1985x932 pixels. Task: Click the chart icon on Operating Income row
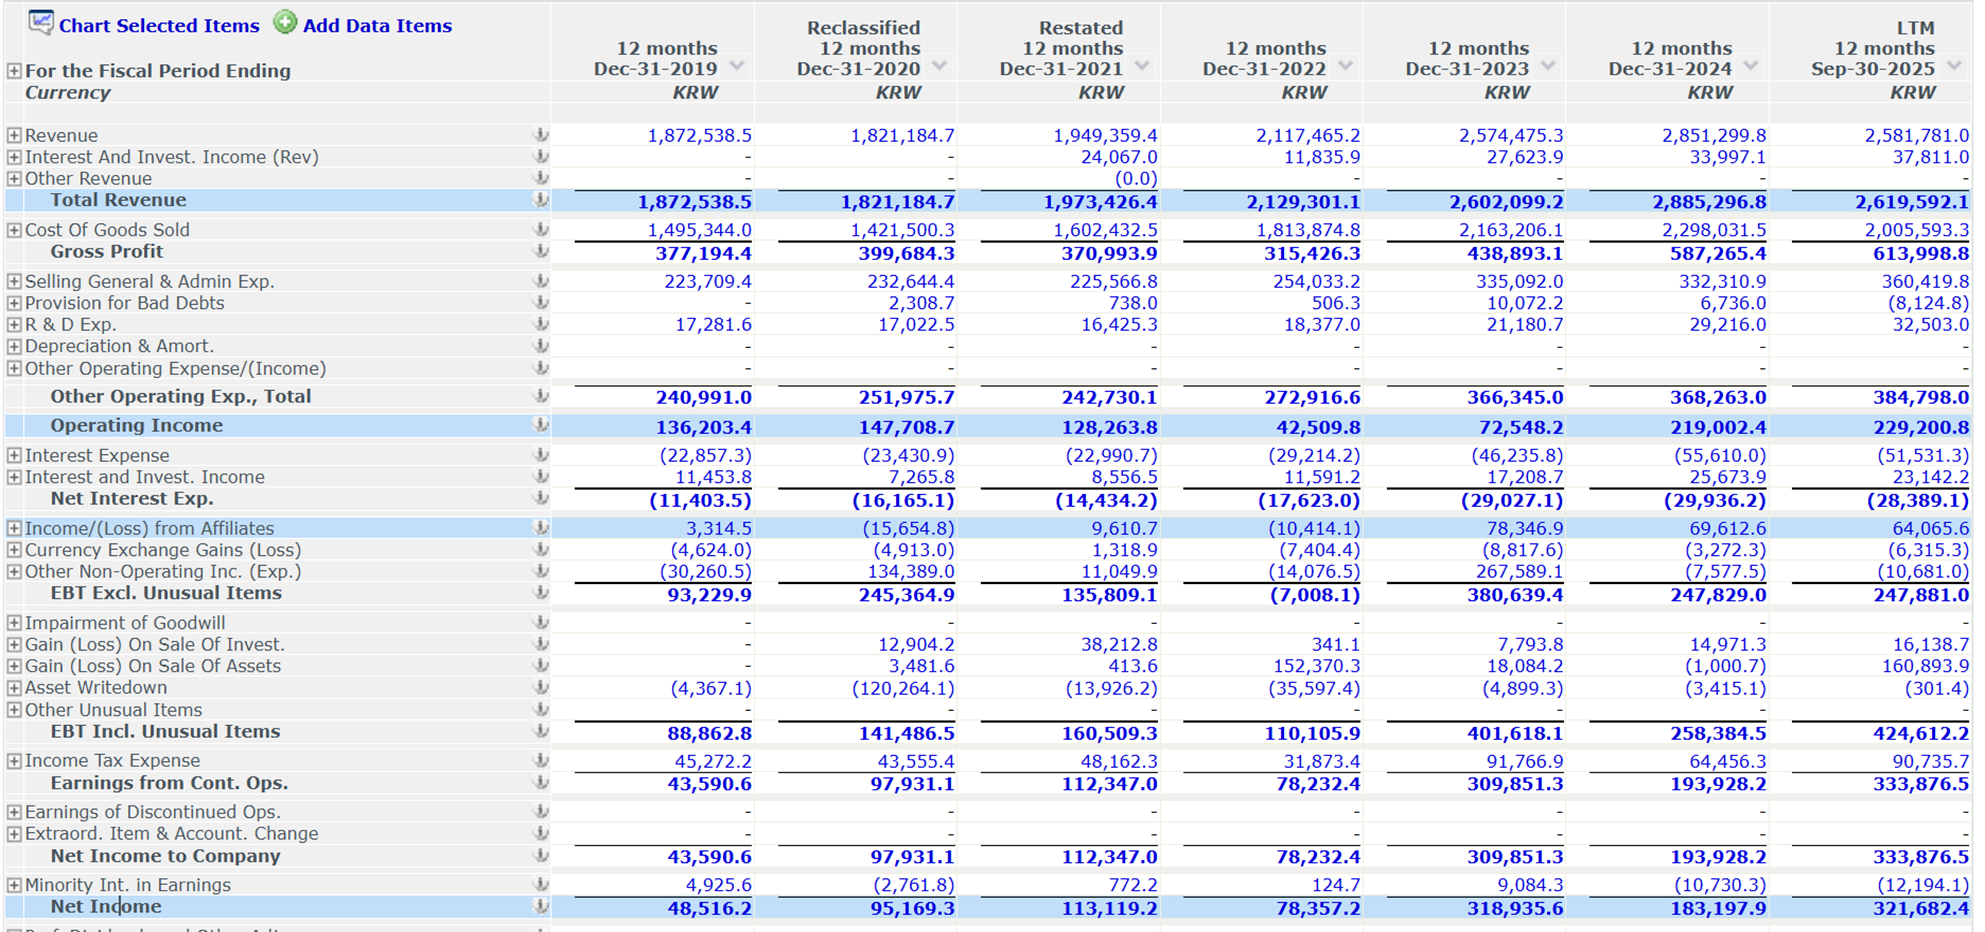pos(540,425)
